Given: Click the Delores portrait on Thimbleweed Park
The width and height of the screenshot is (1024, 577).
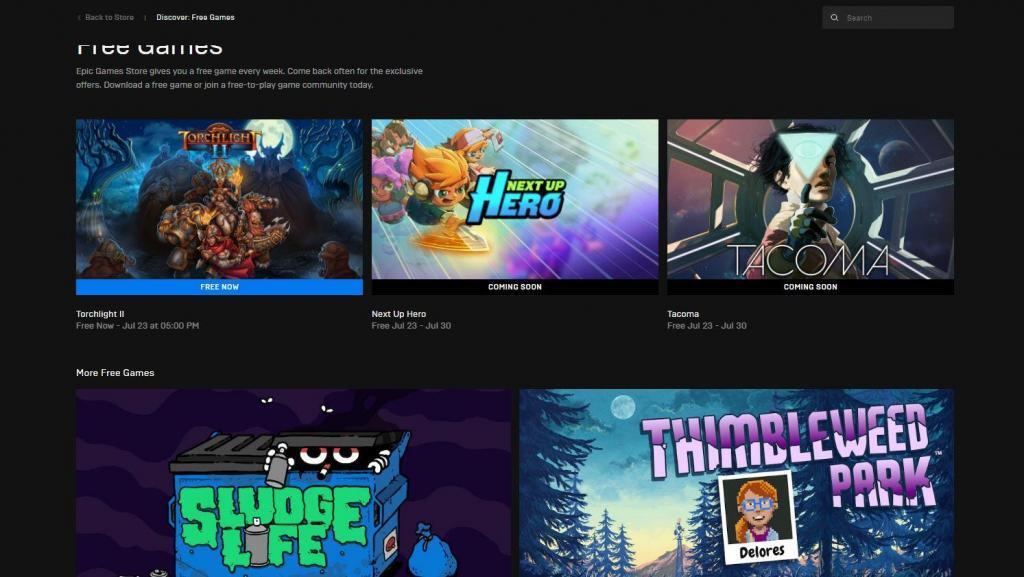Looking at the screenshot, I should (756, 517).
